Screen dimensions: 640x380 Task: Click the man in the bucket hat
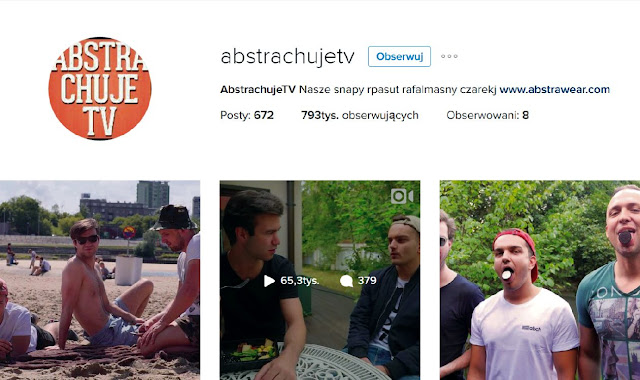tap(175, 282)
